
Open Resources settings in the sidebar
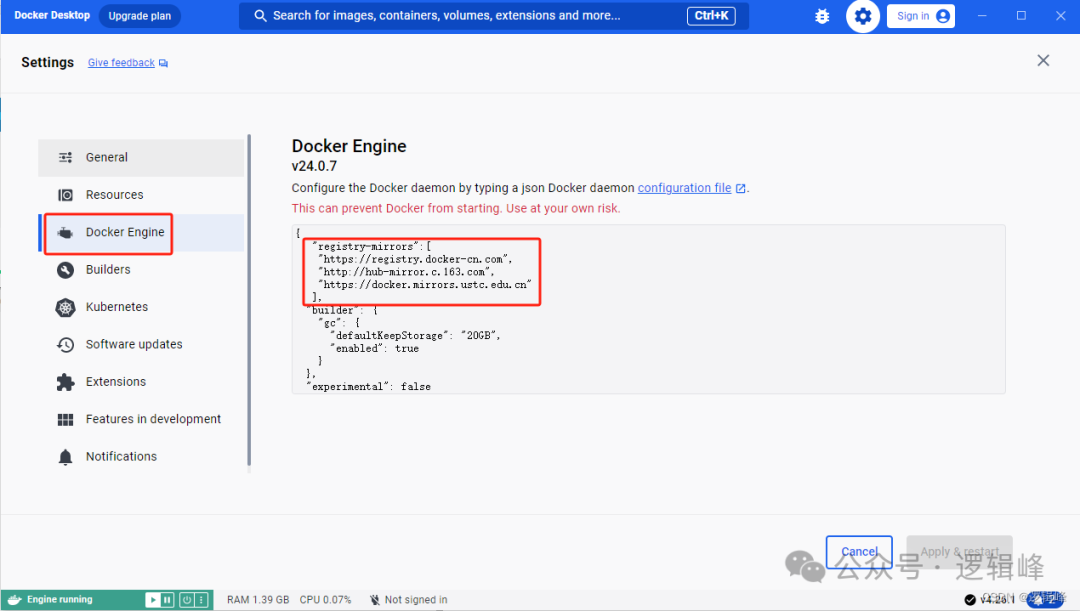click(x=112, y=194)
